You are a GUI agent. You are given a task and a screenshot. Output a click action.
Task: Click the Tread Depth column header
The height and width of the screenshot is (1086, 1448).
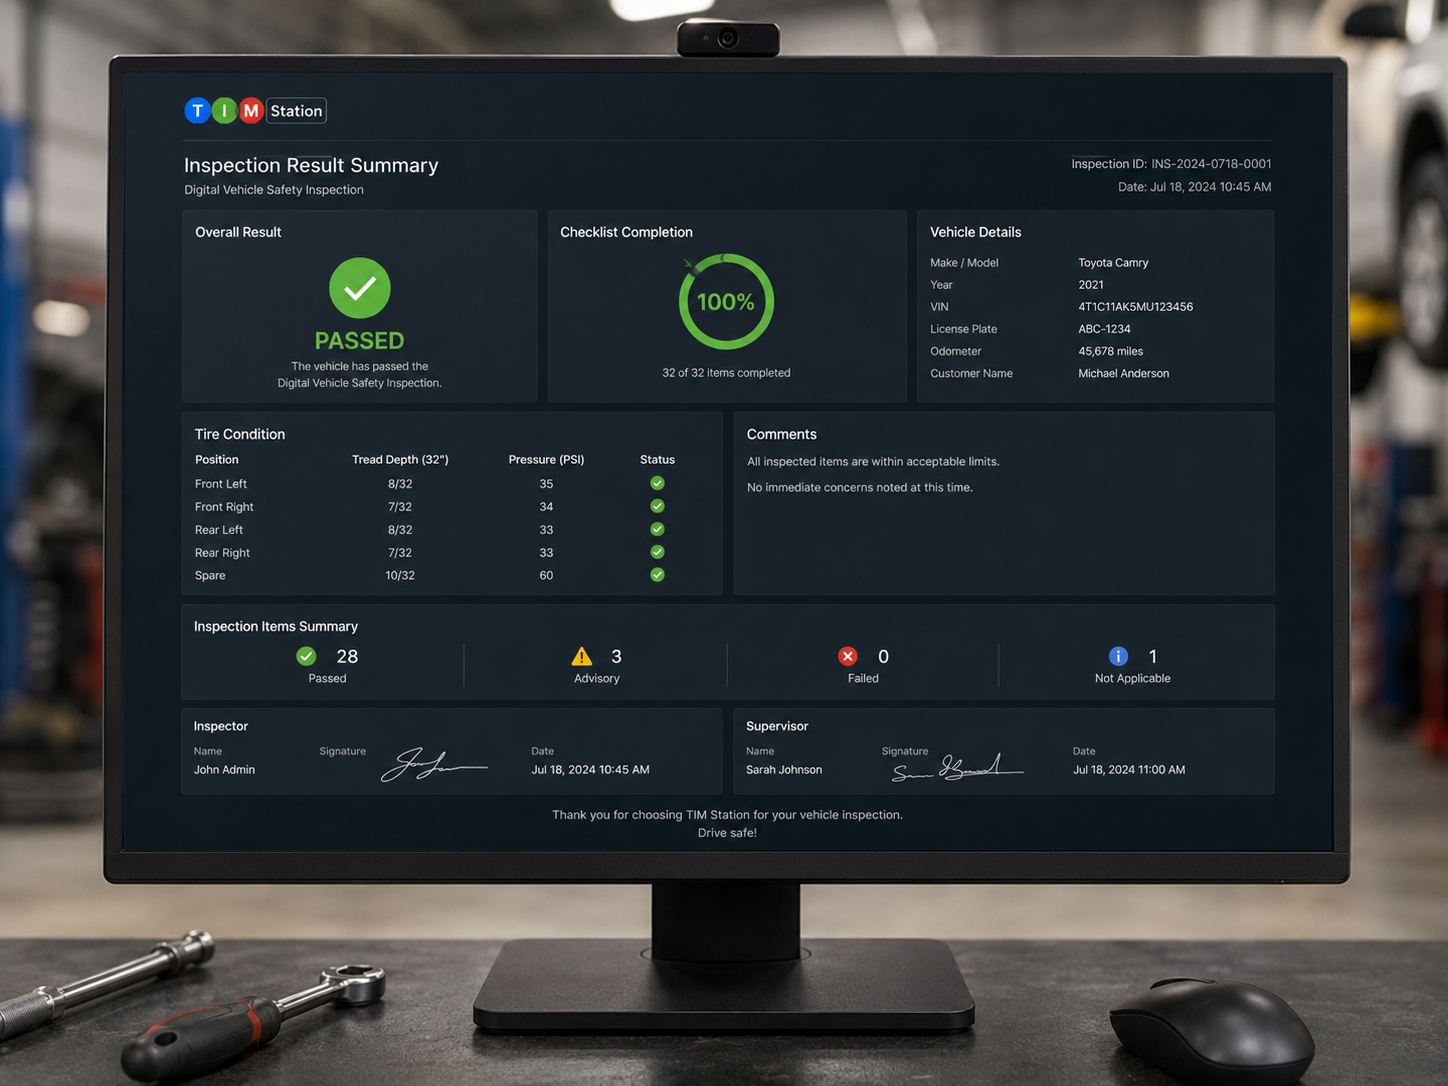pyautogui.click(x=400, y=460)
